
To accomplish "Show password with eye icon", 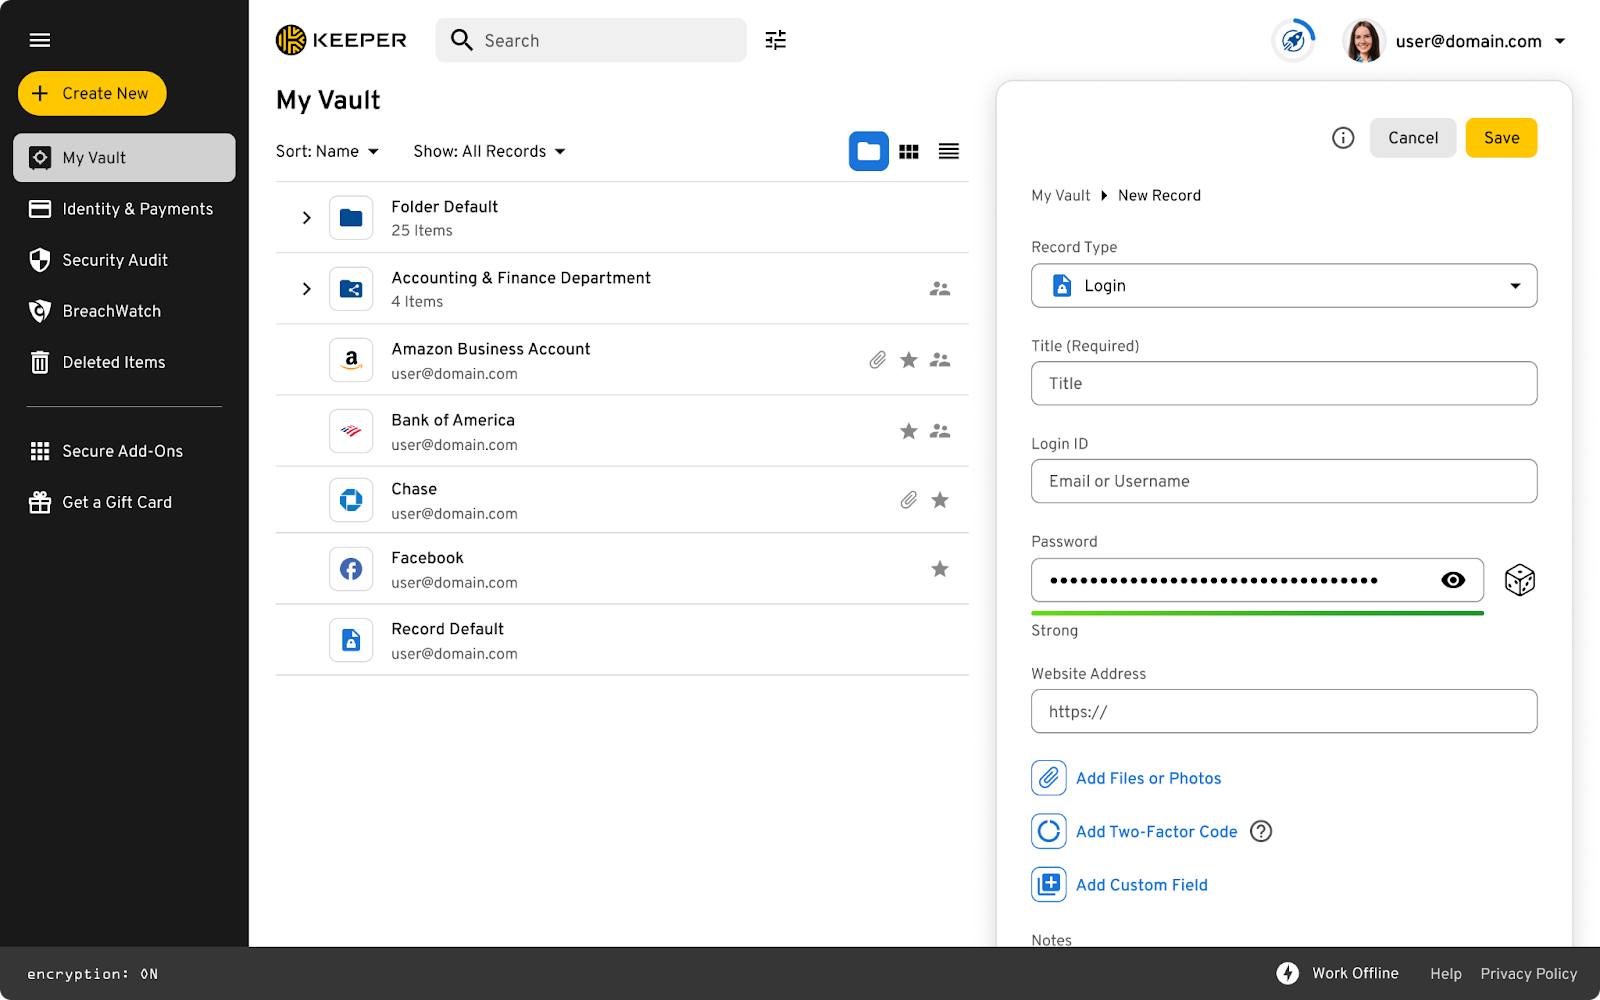I will (1453, 580).
